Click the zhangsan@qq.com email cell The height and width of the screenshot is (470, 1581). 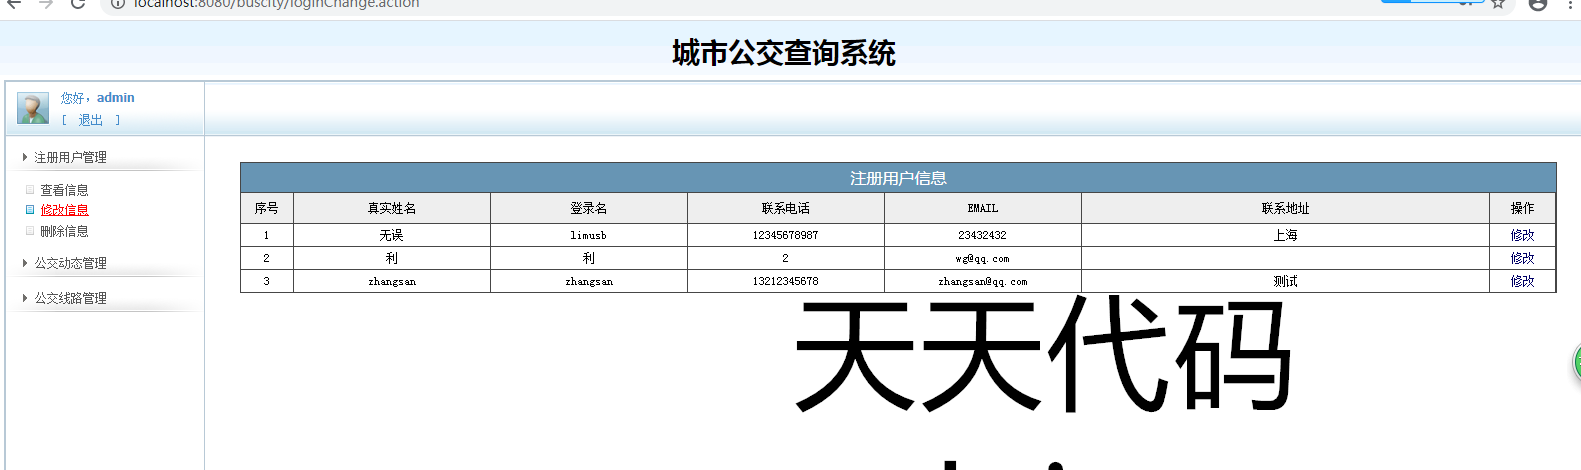click(x=982, y=281)
